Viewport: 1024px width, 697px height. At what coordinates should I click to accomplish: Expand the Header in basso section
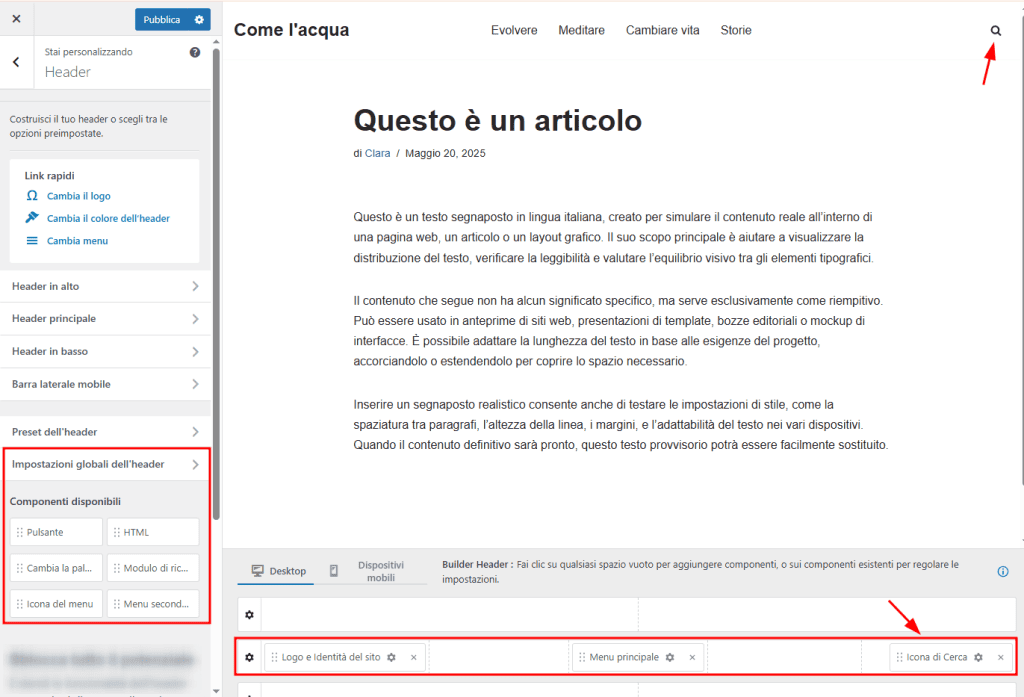click(105, 351)
